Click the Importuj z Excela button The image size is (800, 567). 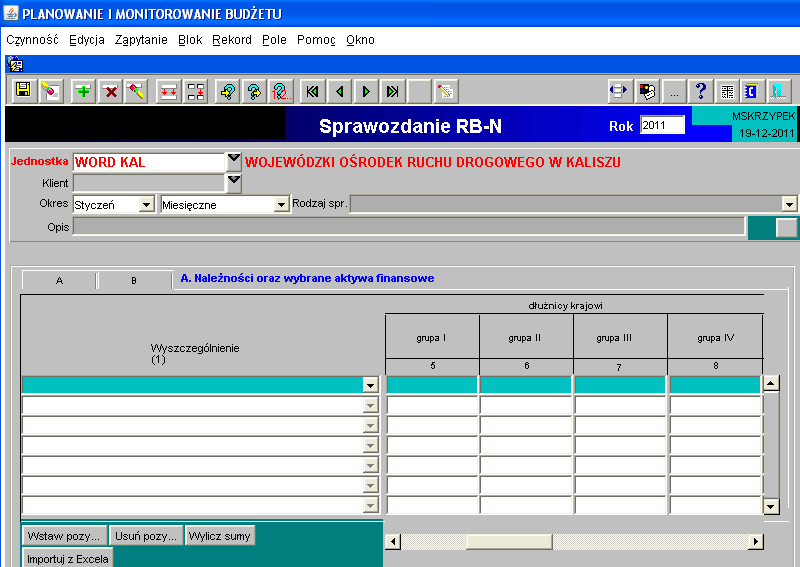67,558
